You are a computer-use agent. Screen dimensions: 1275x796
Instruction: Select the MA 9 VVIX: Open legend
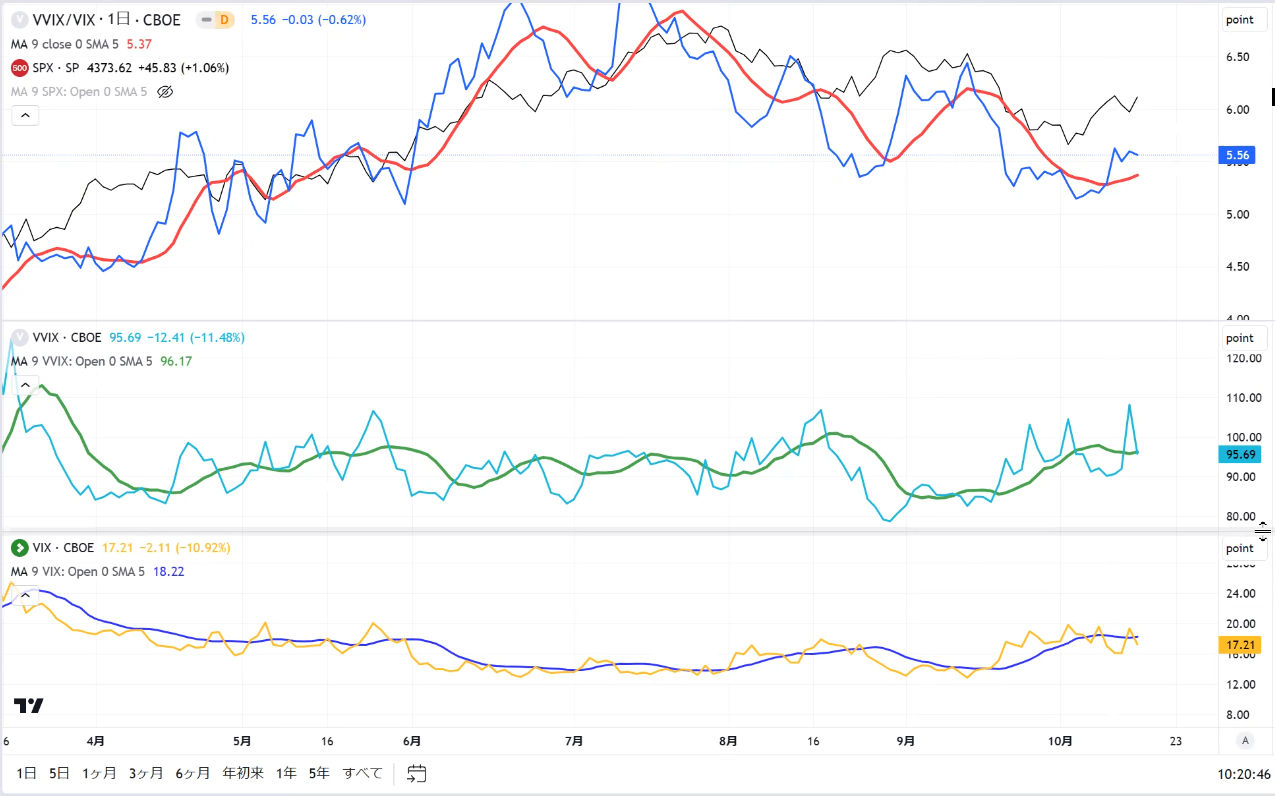81,362
